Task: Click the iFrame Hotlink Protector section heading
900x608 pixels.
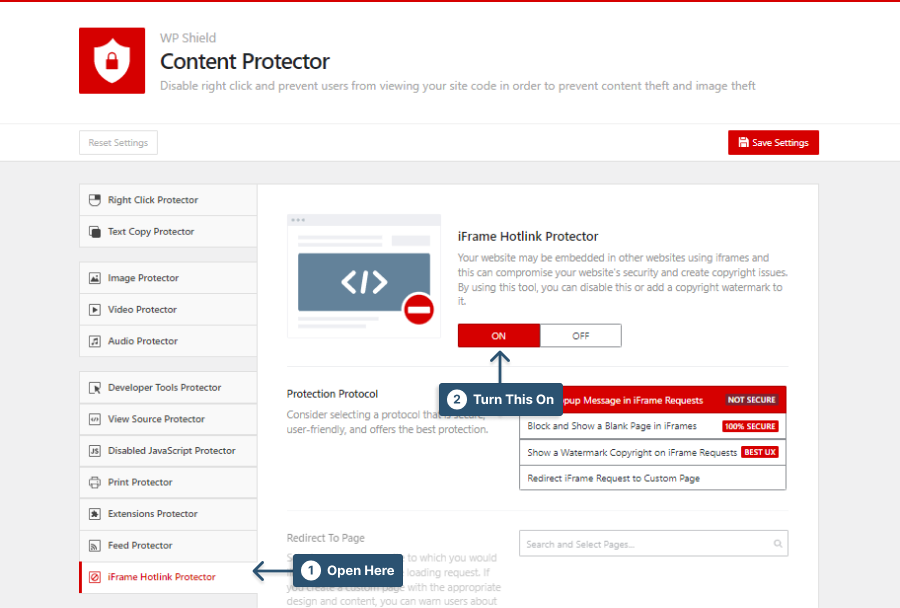Action: [528, 237]
